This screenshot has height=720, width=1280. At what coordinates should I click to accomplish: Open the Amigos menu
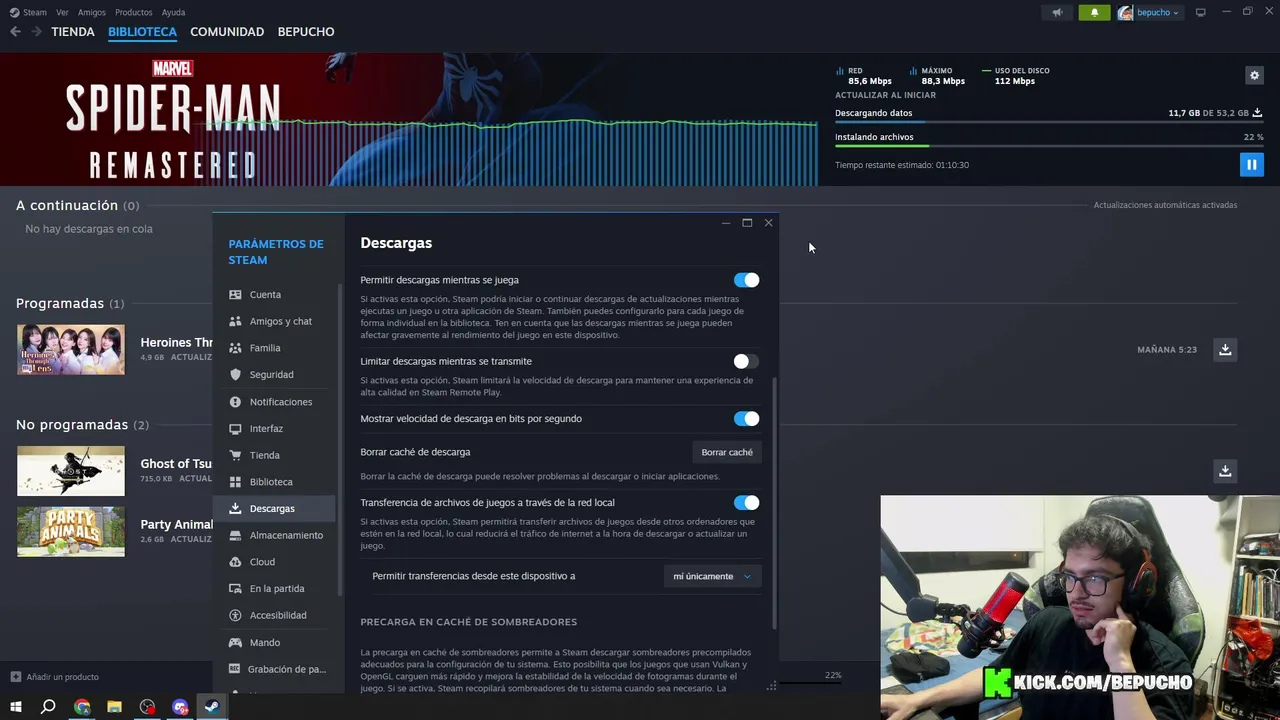click(92, 12)
